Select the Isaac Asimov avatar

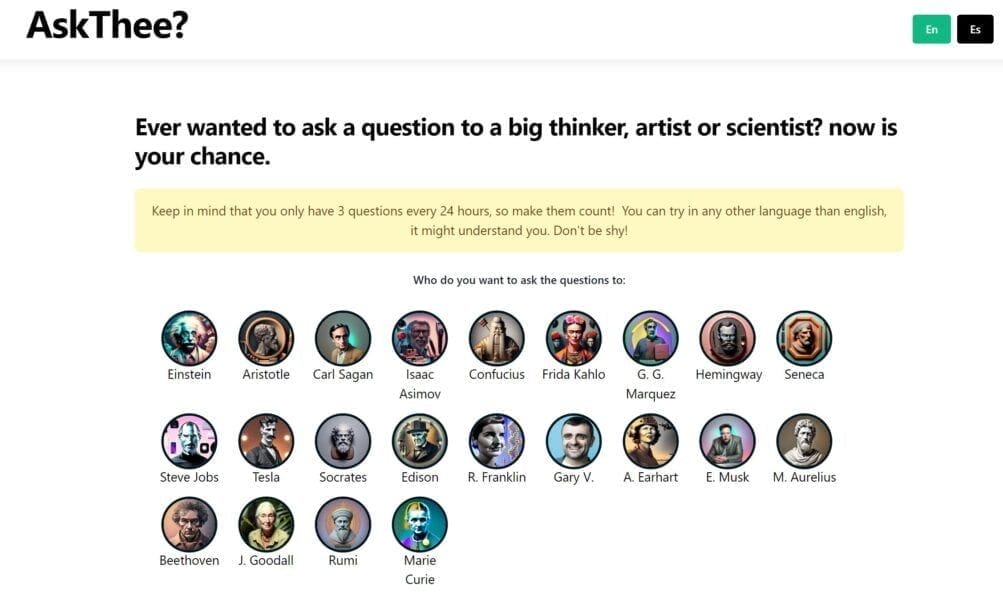pos(419,337)
